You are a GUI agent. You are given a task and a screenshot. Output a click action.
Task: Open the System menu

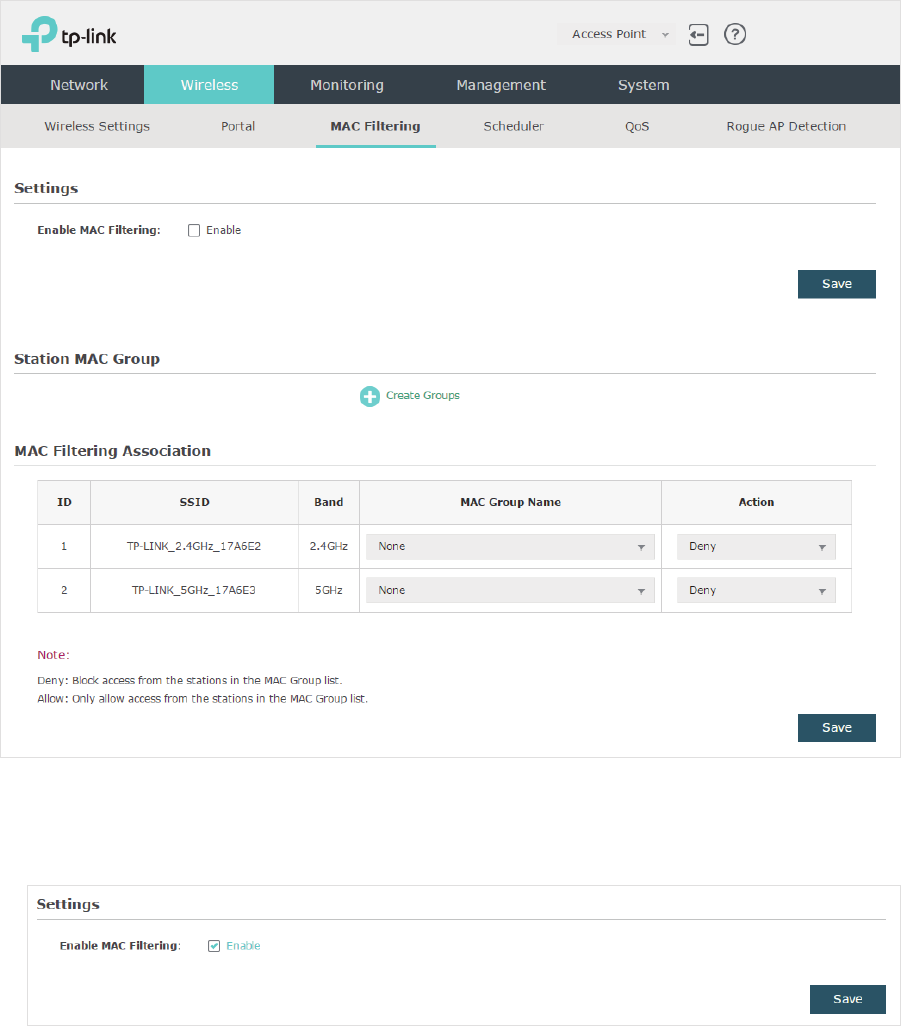click(x=643, y=84)
